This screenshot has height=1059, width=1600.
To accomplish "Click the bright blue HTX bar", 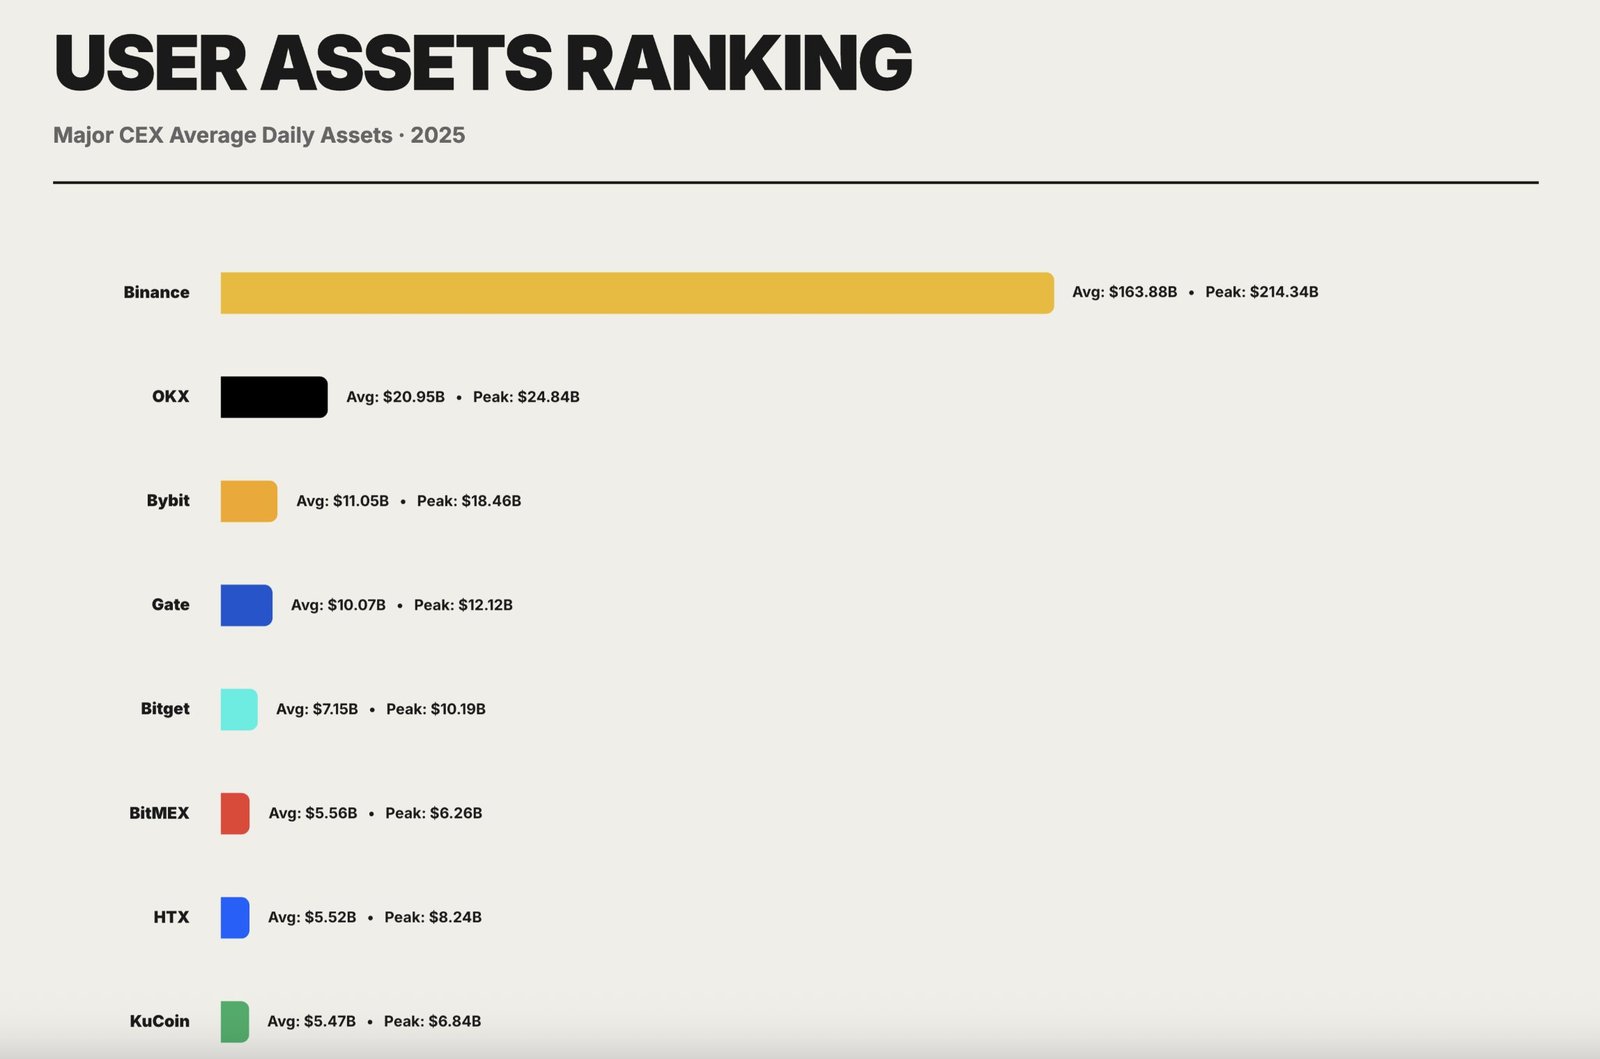I will pyautogui.click(x=235, y=917).
